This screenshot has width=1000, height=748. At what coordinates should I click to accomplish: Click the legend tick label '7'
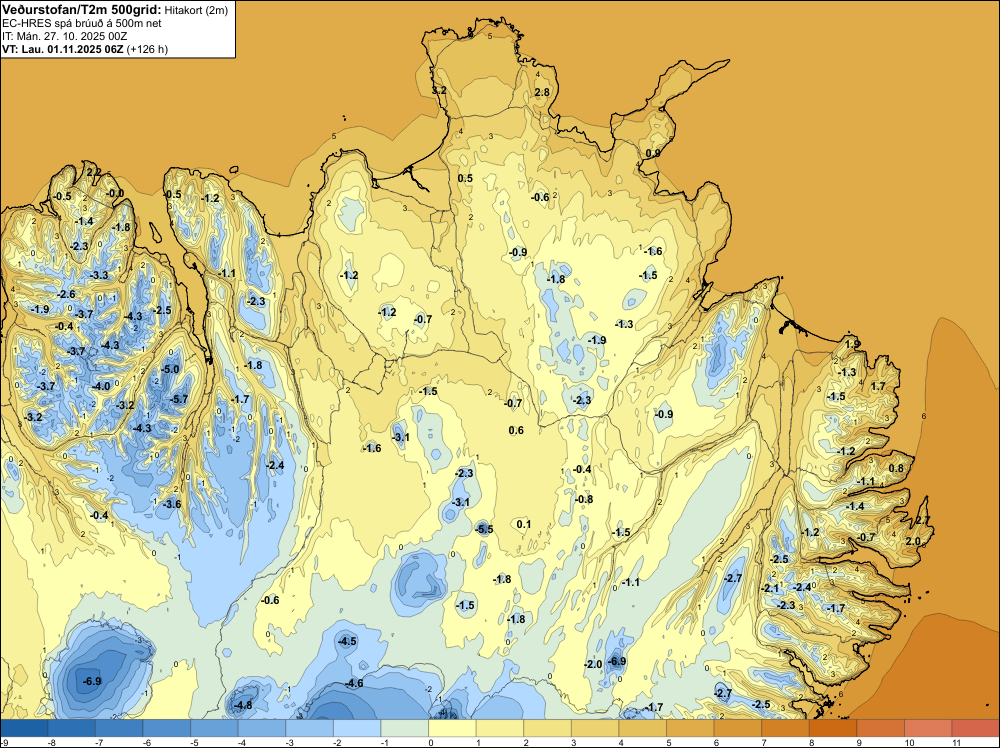tap(764, 742)
